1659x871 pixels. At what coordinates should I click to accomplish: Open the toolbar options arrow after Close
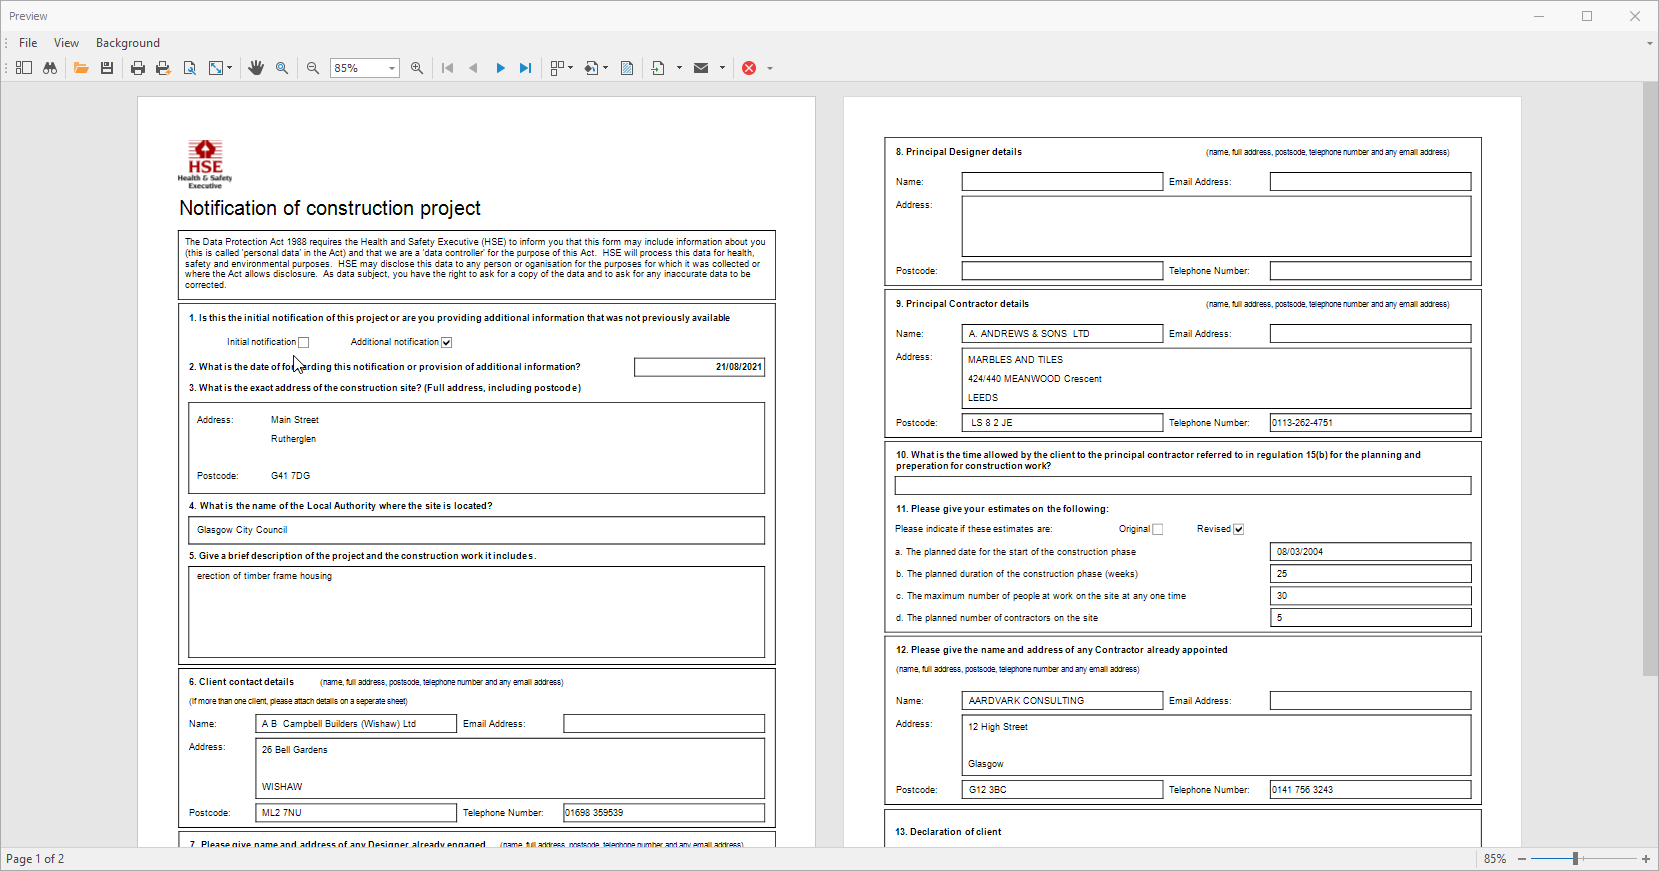pyautogui.click(x=770, y=68)
